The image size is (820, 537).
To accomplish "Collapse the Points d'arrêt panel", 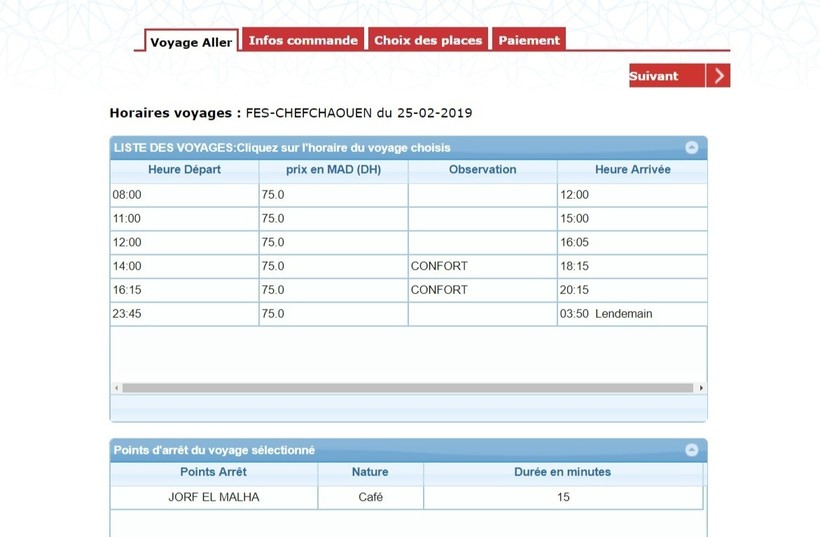I will (691, 450).
